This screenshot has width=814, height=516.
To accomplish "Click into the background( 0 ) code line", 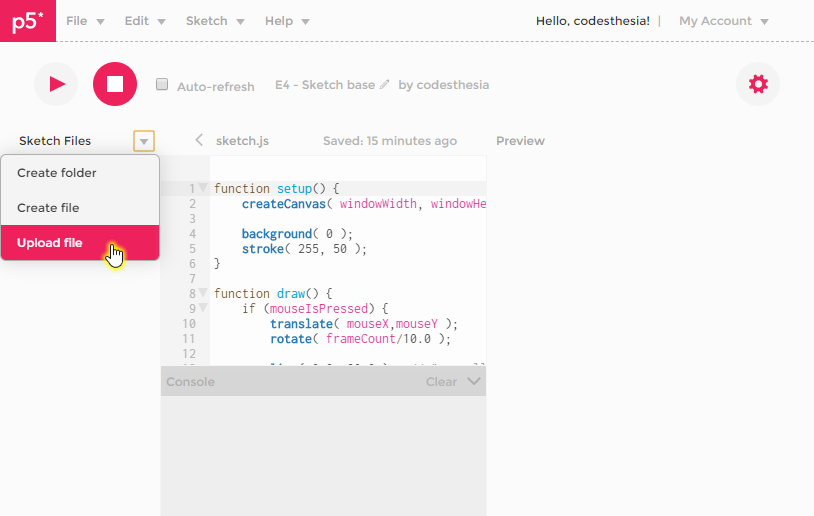I will [x=297, y=234].
